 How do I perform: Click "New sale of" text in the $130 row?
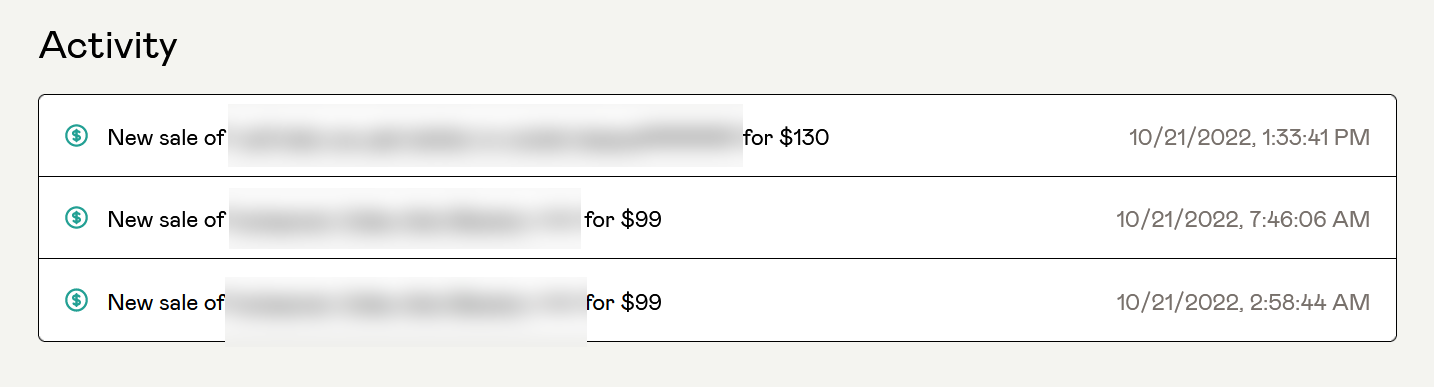tap(166, 137)
